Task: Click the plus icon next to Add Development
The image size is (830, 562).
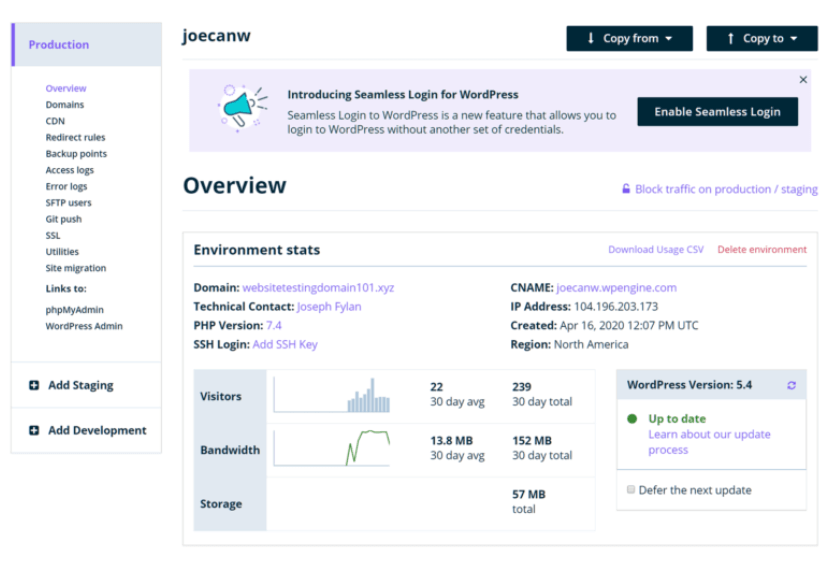Action: [34, 430]
